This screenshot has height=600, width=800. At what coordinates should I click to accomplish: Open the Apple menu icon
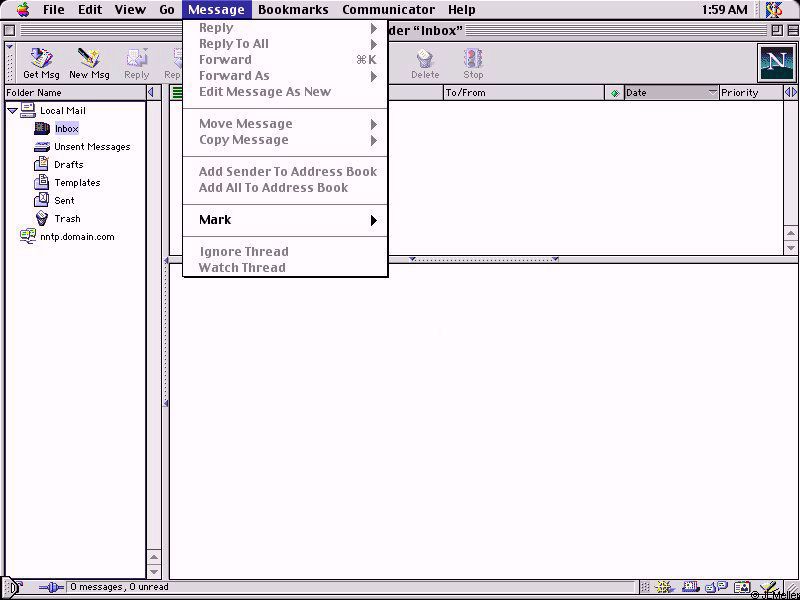[23, 9]
